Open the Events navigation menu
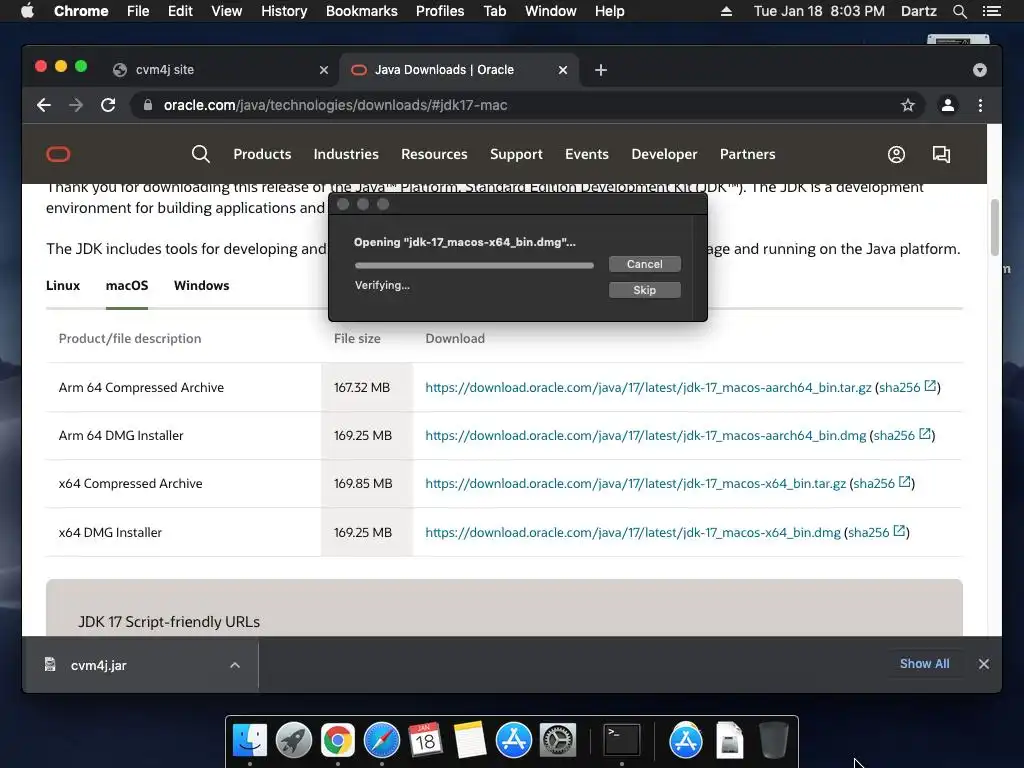This screenshot has height=768, width=1024. 586,154
